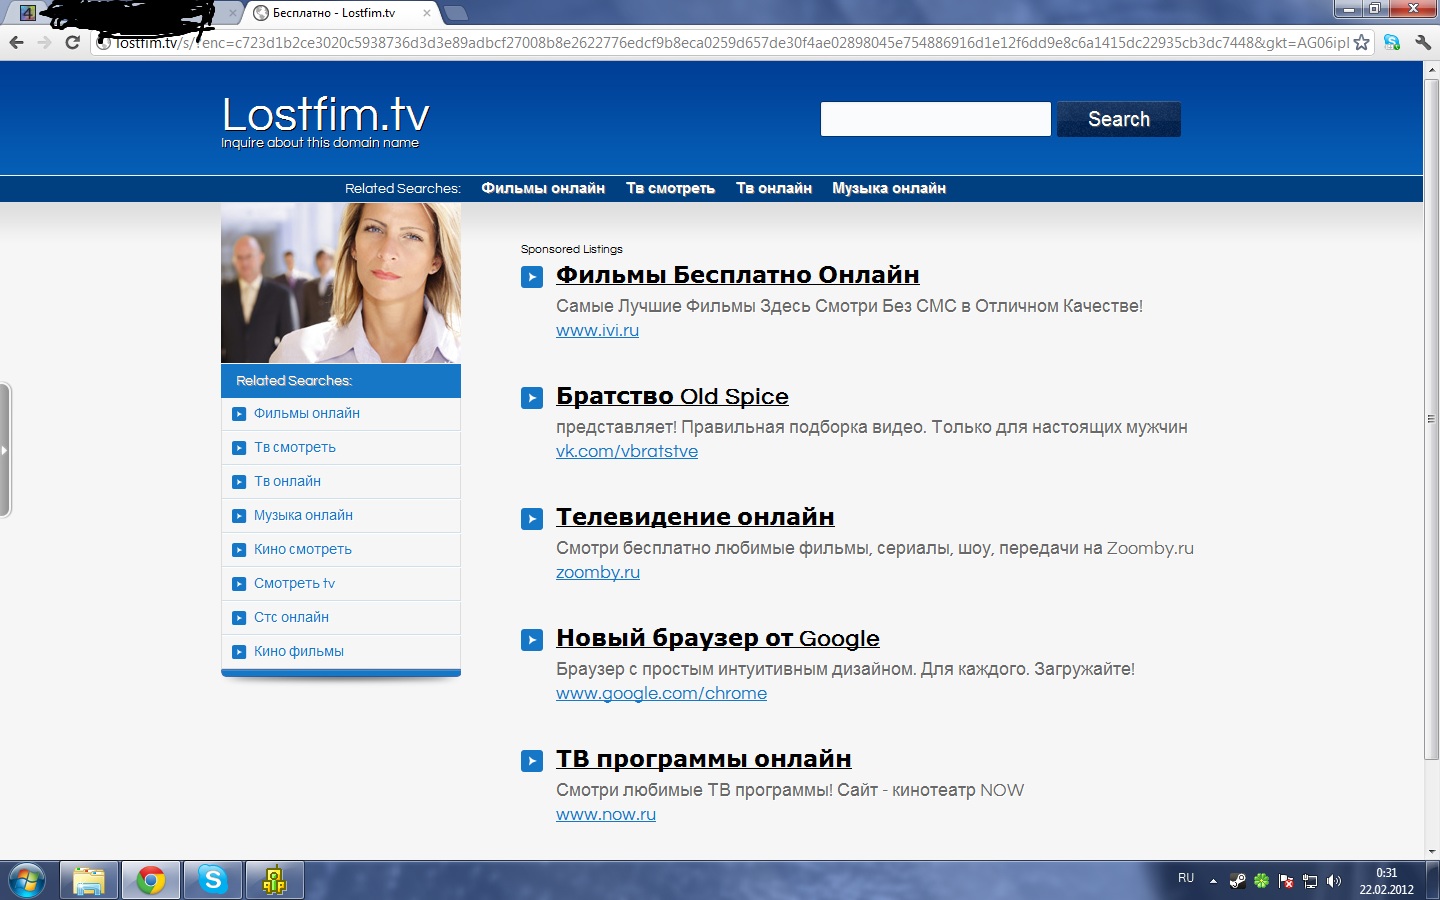
Task: Select sidebar link Смотреть tv
Action: click(294, 583)
